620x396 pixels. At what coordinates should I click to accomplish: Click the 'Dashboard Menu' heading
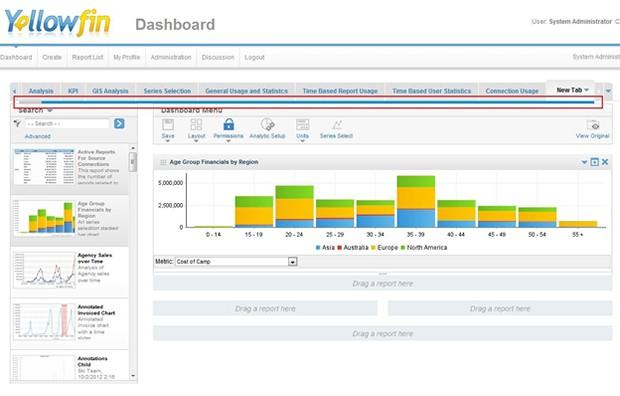192,110
